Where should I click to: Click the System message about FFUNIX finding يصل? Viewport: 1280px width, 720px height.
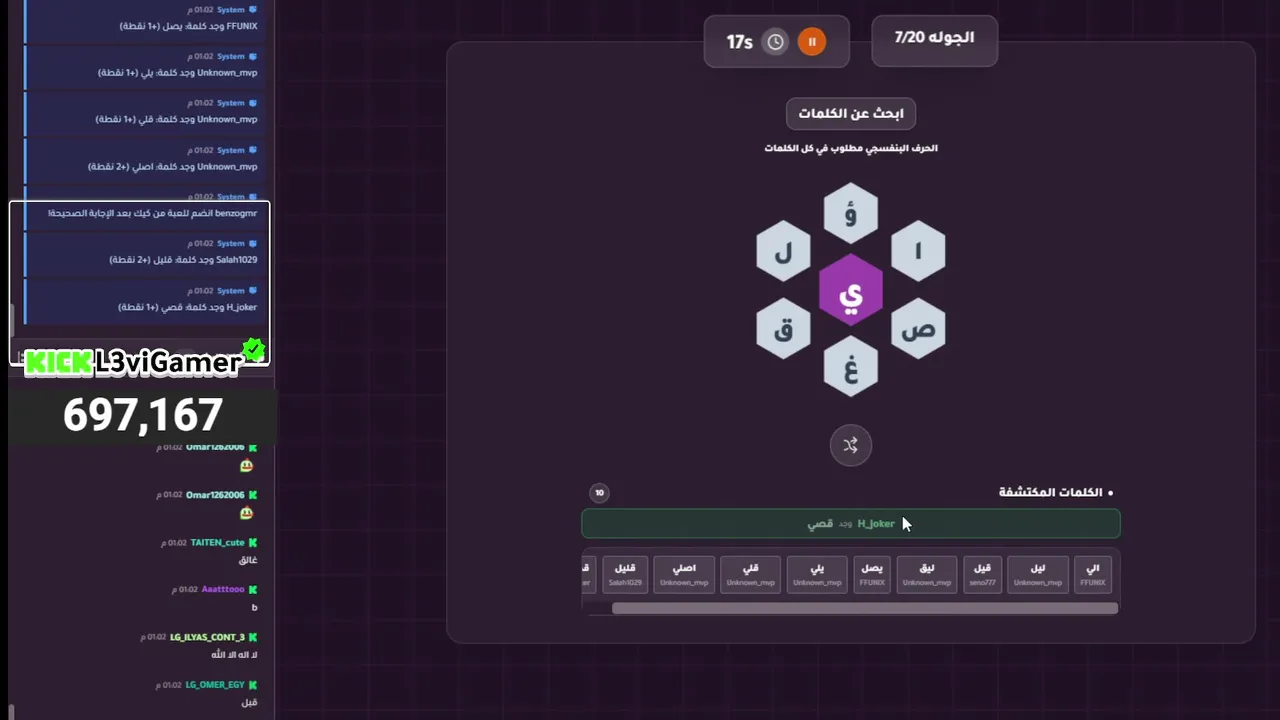click(x=142, y=18)
